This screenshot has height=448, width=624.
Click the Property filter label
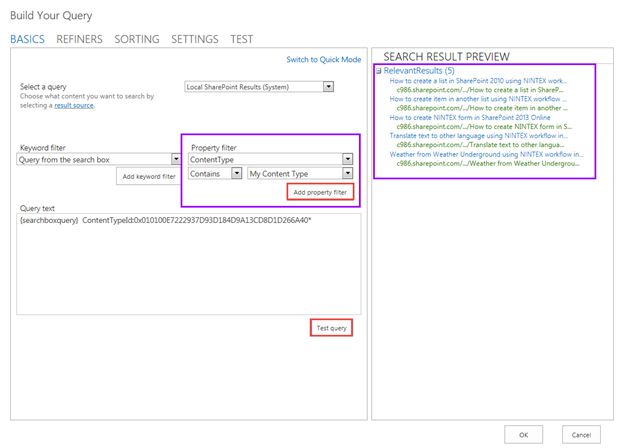pyautogui.click(x=213, y=148)
